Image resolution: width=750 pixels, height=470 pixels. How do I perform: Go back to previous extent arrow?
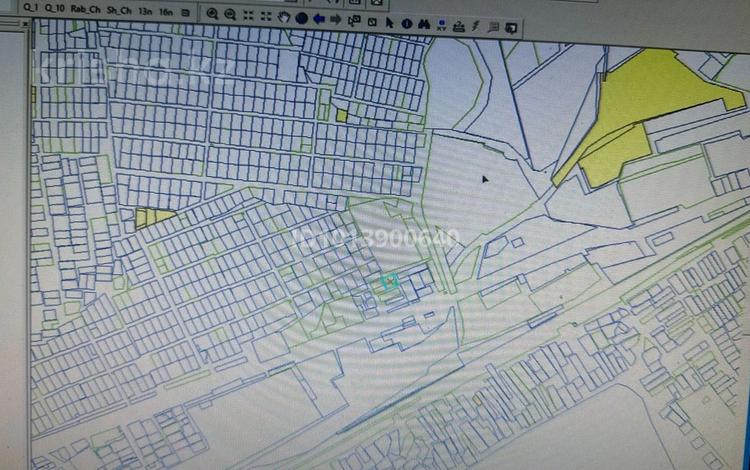[x=319, y=19]
